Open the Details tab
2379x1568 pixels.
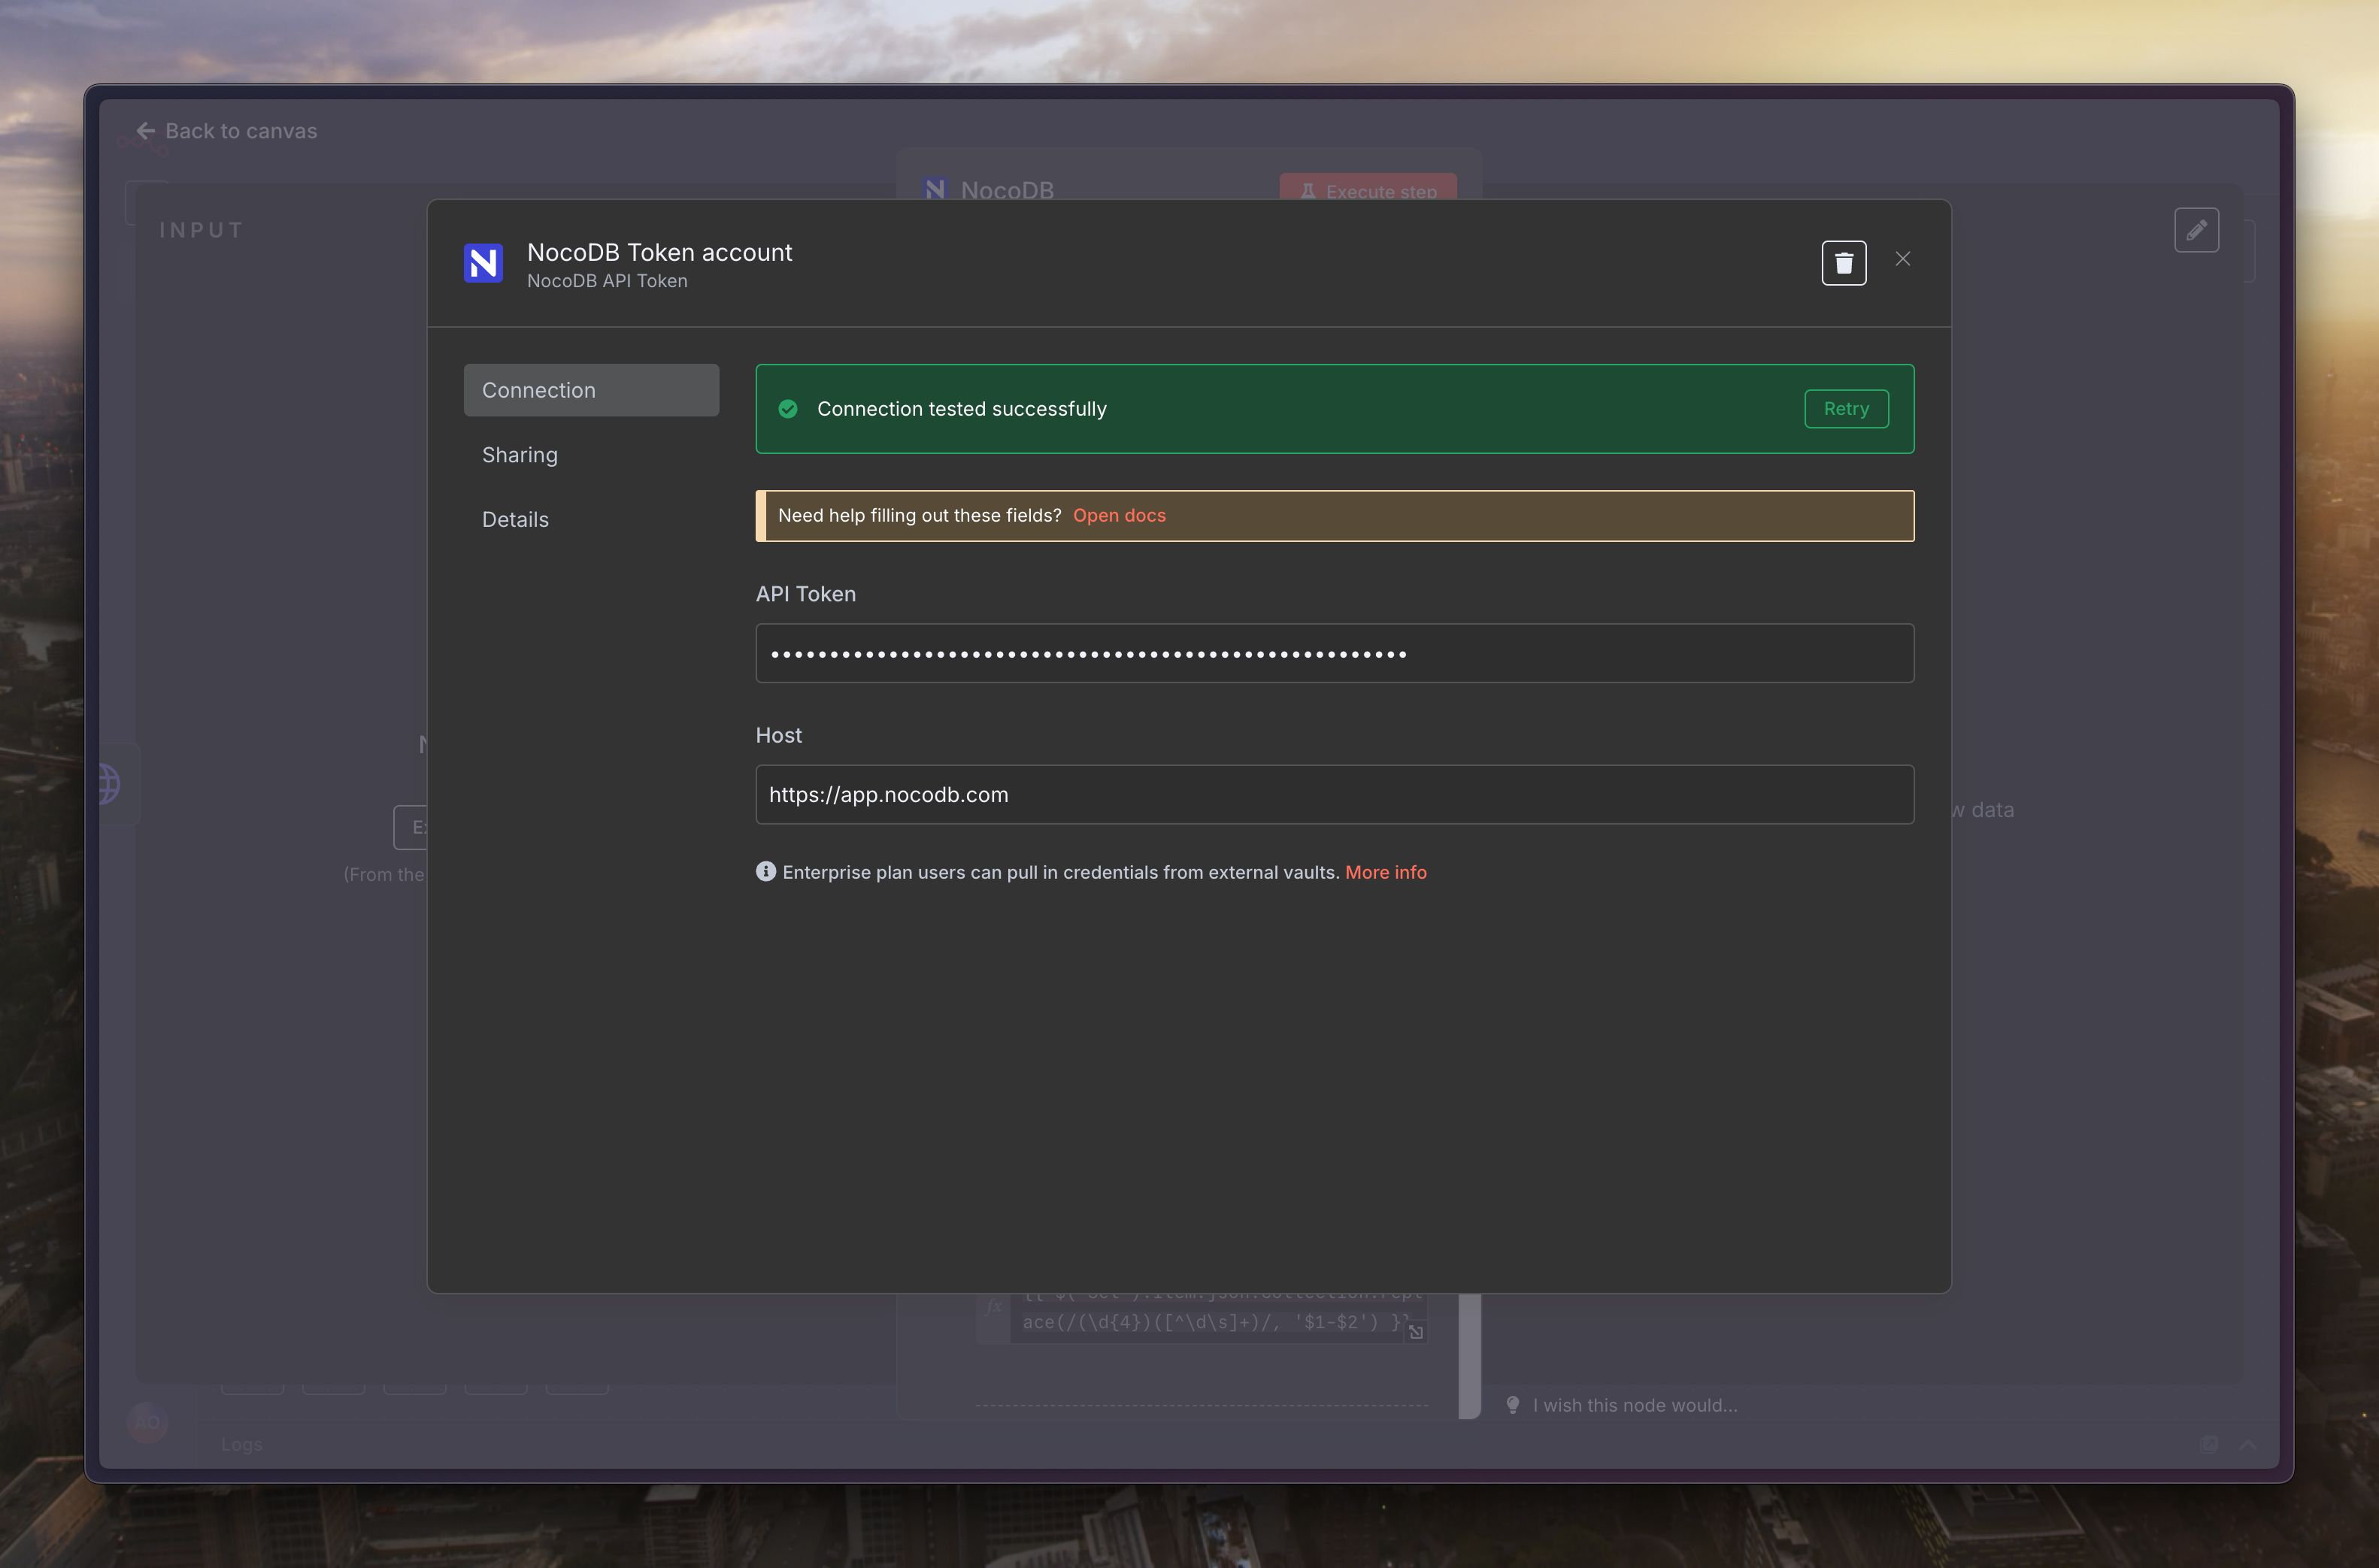tap(515, 519)
